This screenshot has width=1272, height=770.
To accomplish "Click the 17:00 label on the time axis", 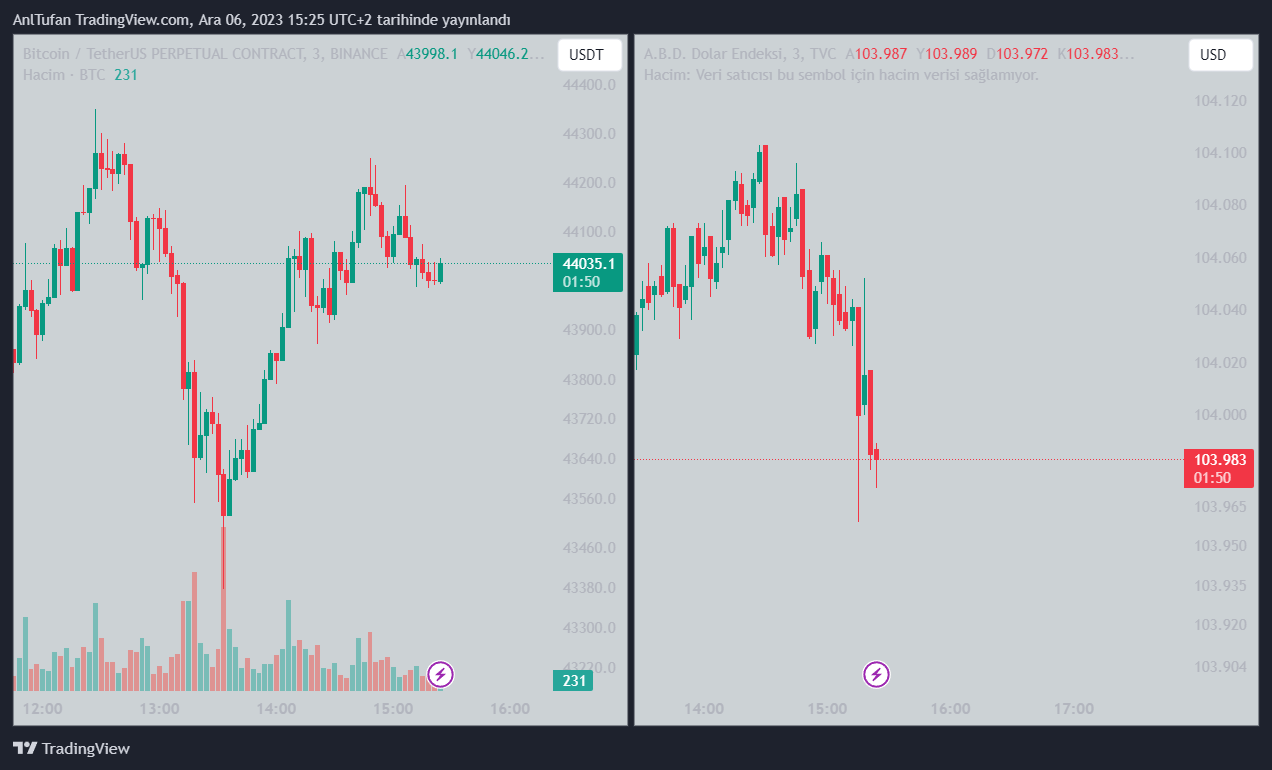I will pyautogui.click(x=1073, y=709).
